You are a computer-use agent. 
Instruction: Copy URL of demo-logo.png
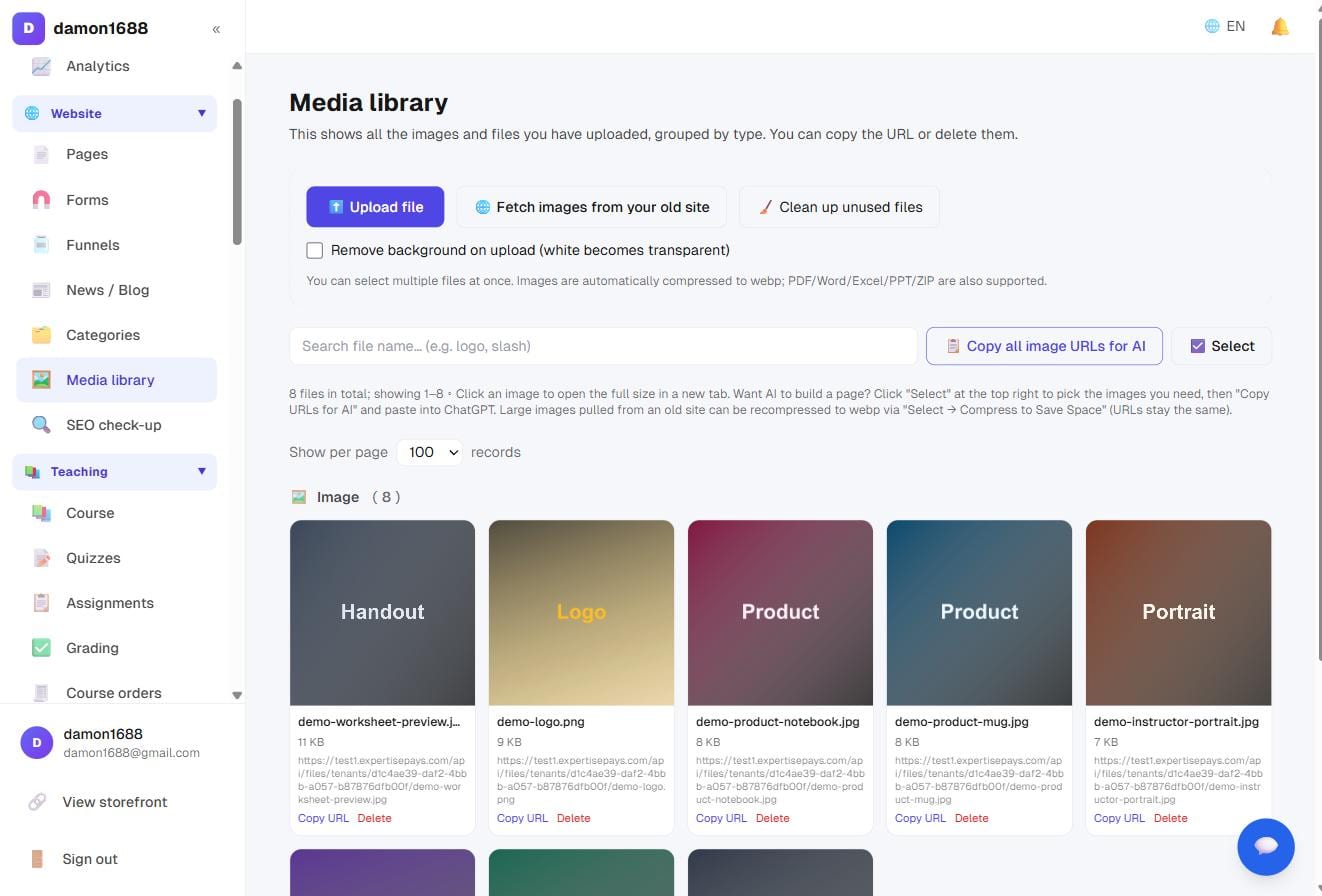(x=522, y=818)
